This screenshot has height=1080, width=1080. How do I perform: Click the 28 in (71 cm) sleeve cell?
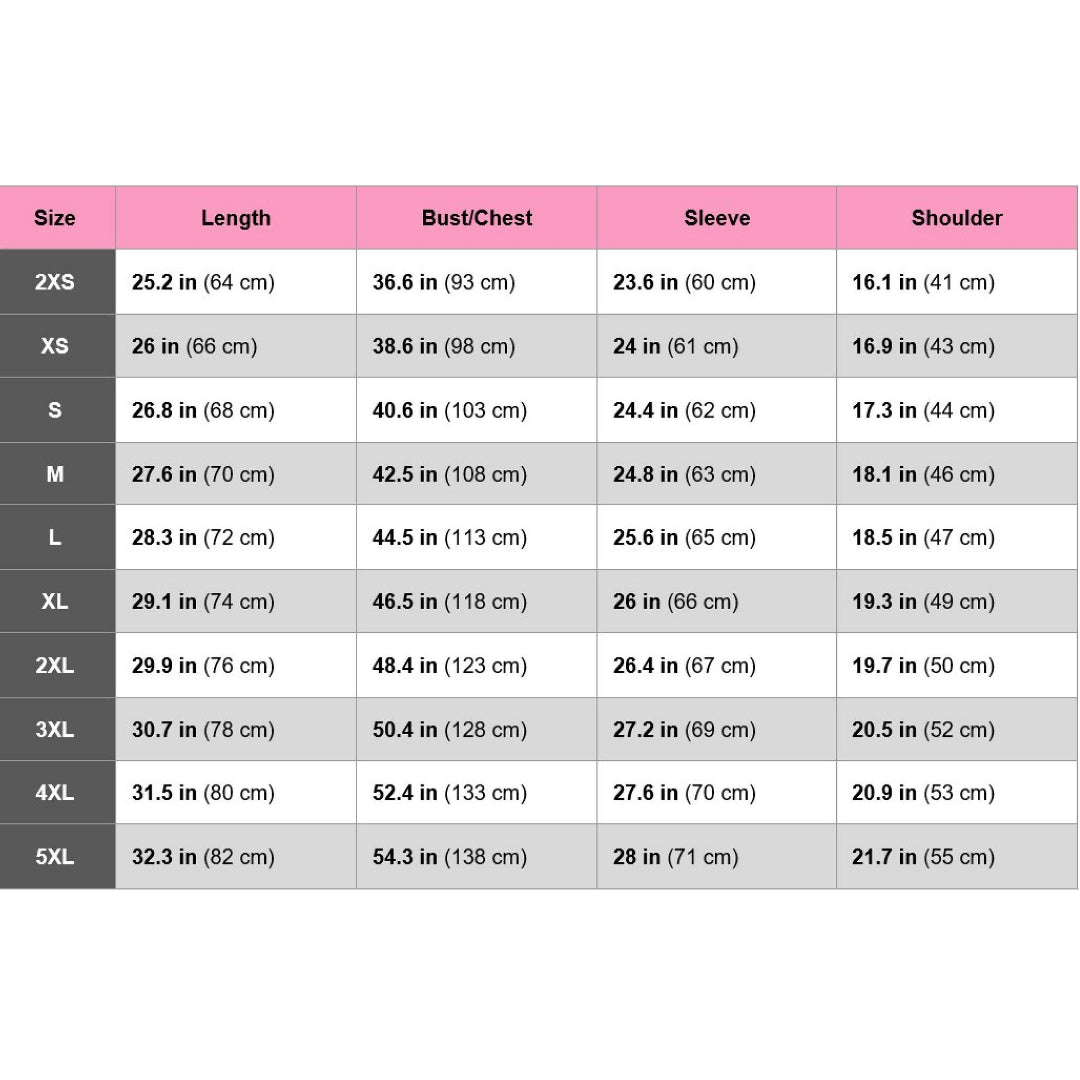coord(676,857)
